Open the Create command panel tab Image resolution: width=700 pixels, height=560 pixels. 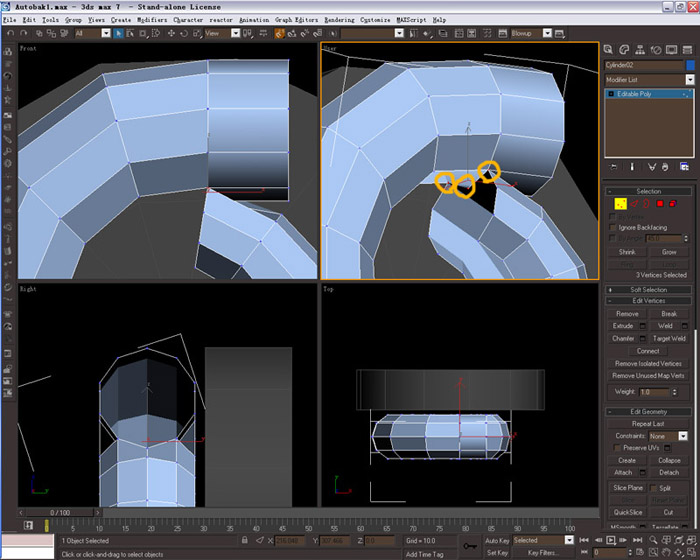coord(608,50)
